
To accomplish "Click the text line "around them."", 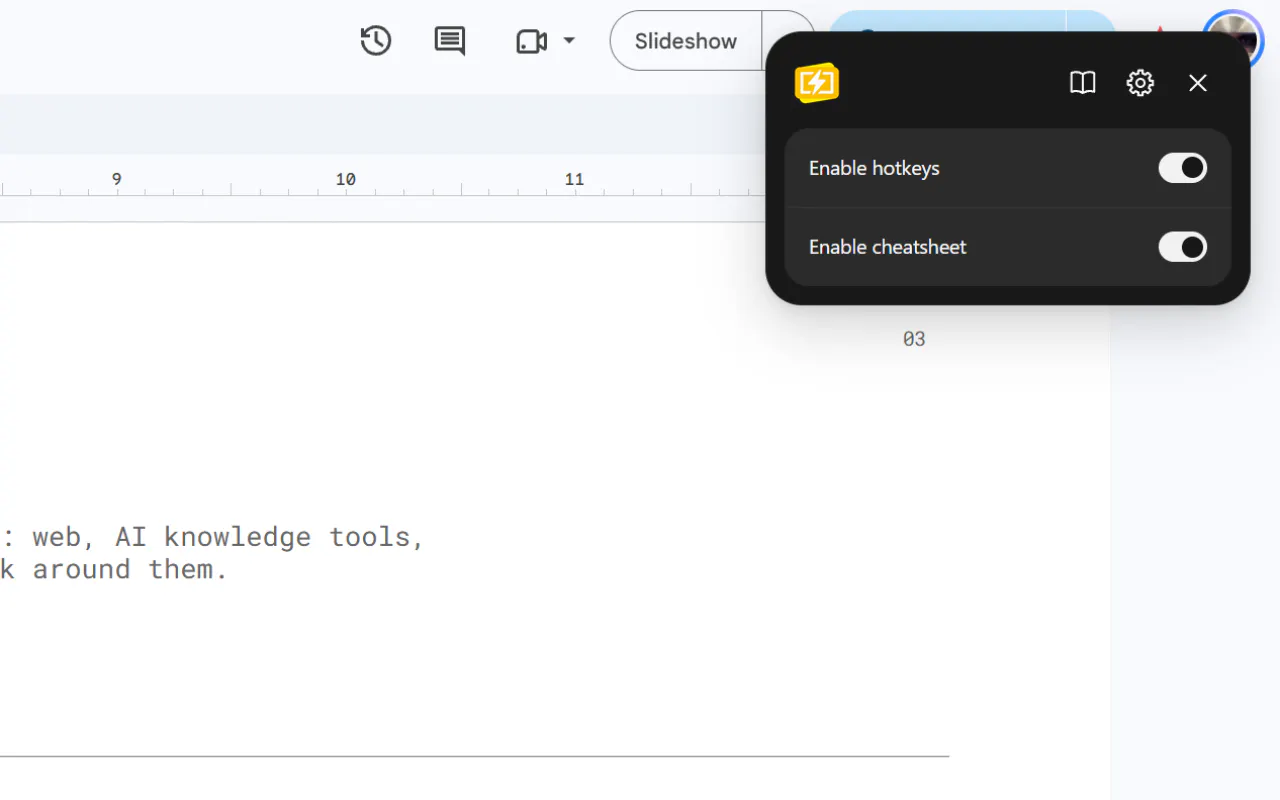I will [130, 569].
